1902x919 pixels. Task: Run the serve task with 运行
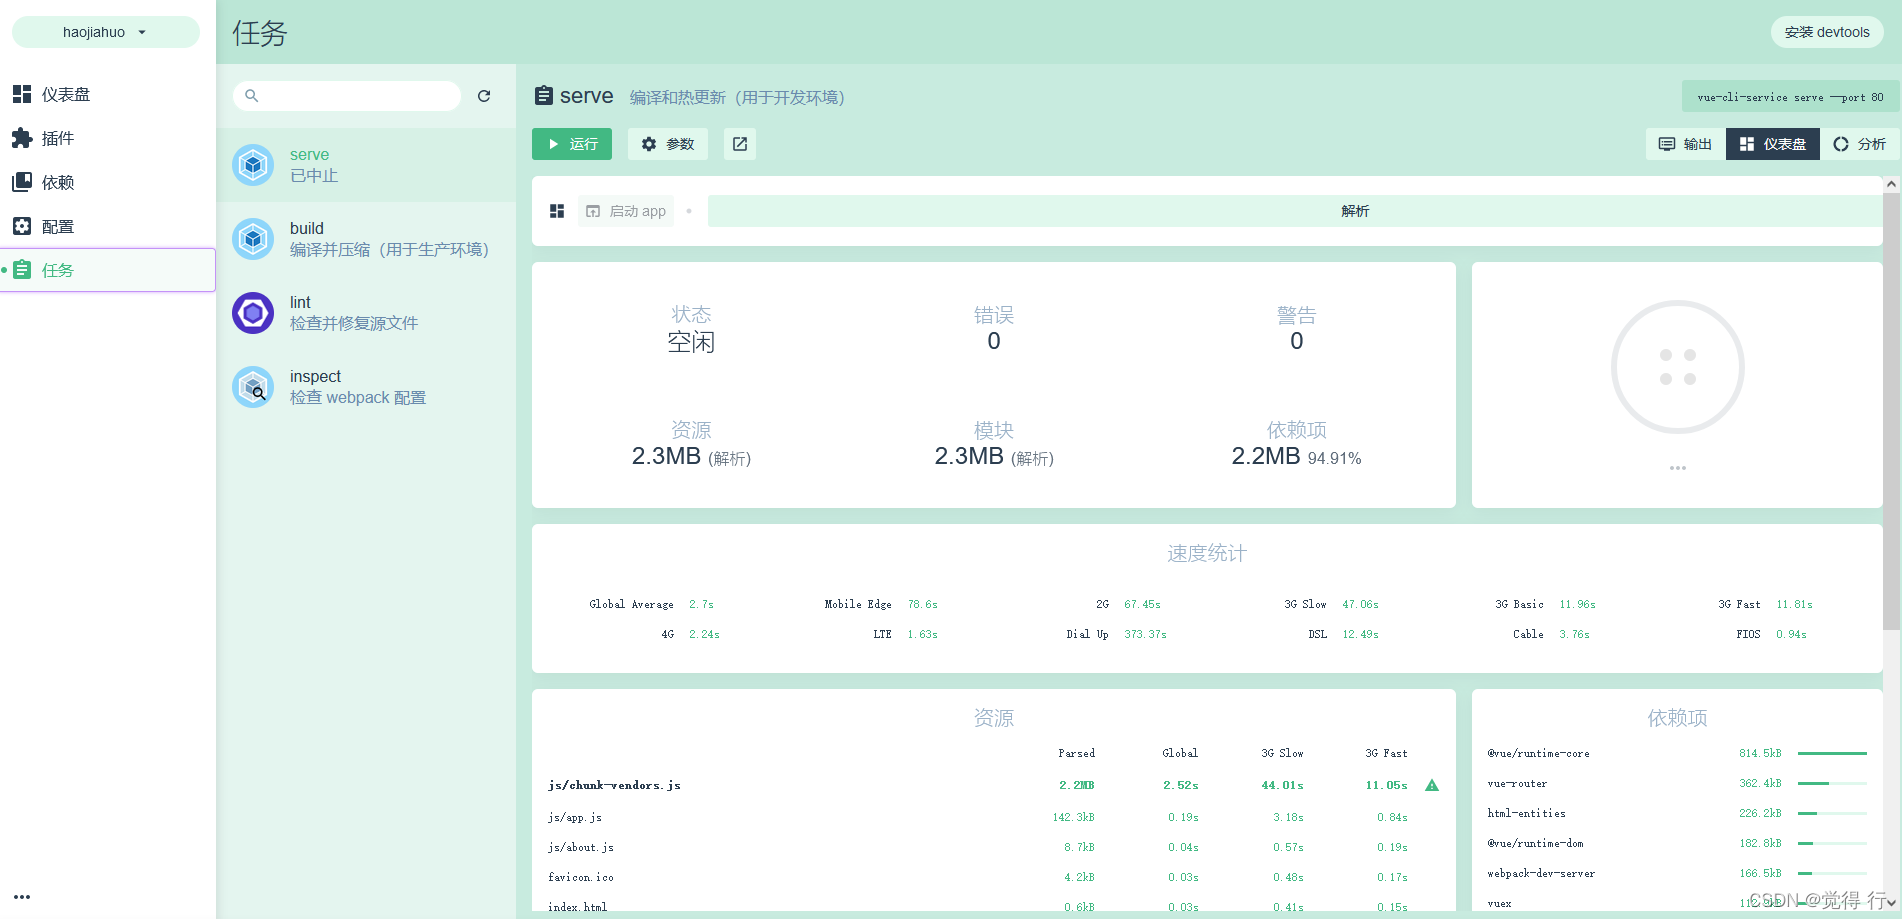tap(572, 144)
